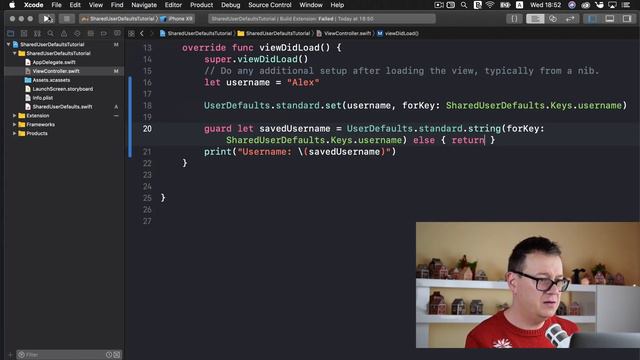The width and height of the screenshot is (640, 360).
Task: Open the Breakpoint navigator icon
Action: (x=104, y=33)
